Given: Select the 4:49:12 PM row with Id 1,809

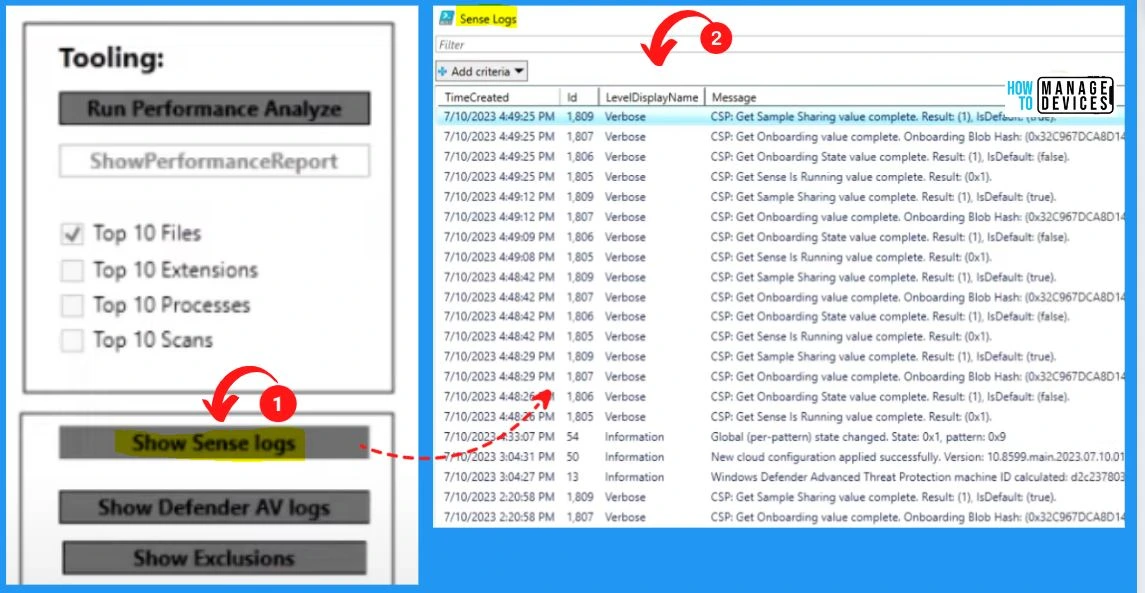Looking at the screenshot, I should pos(781,196).
